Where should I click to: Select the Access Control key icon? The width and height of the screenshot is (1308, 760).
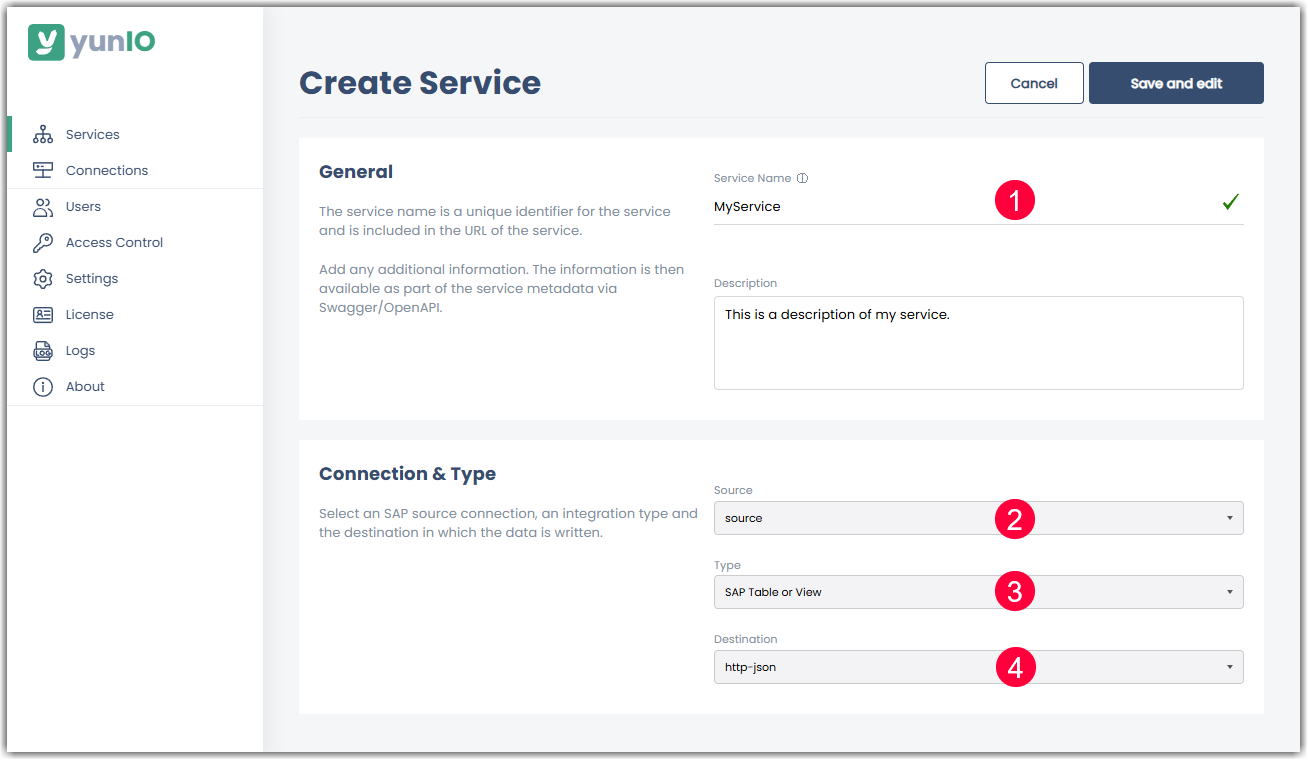[43, 242]
